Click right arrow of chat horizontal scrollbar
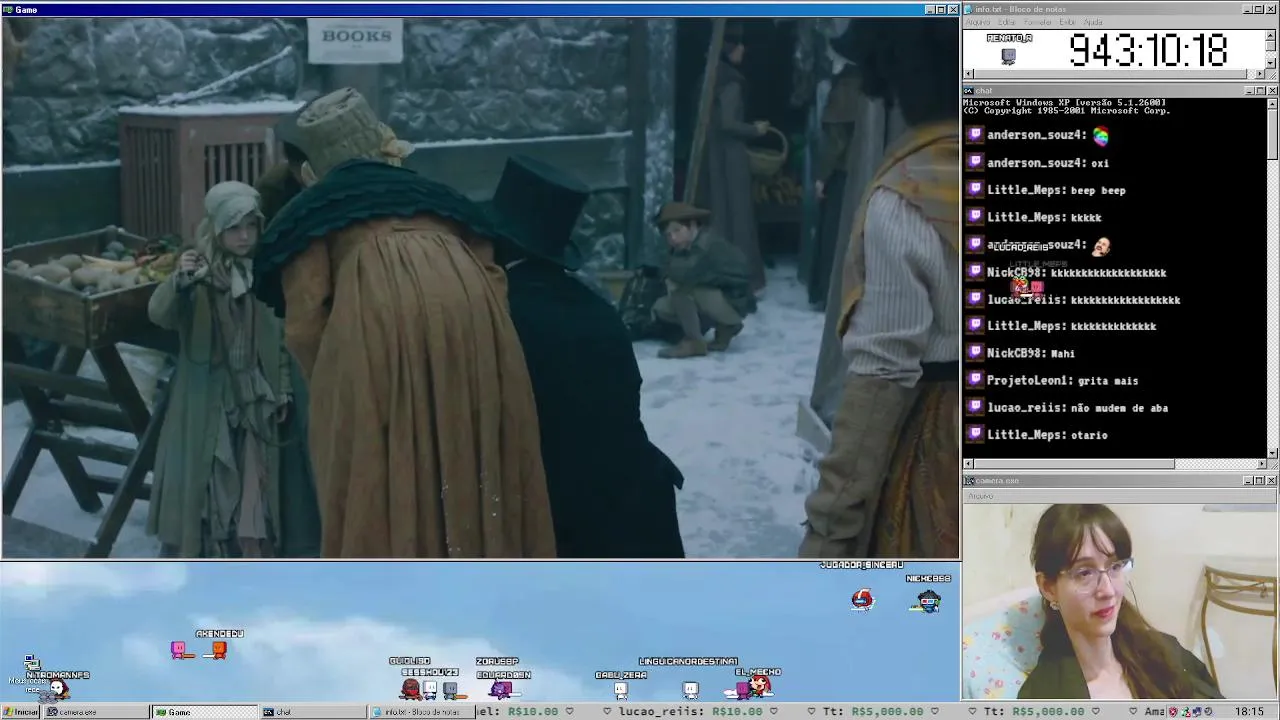This screenshot has height=720, width=1280. pyautogui.click(x=1261, y=464)
